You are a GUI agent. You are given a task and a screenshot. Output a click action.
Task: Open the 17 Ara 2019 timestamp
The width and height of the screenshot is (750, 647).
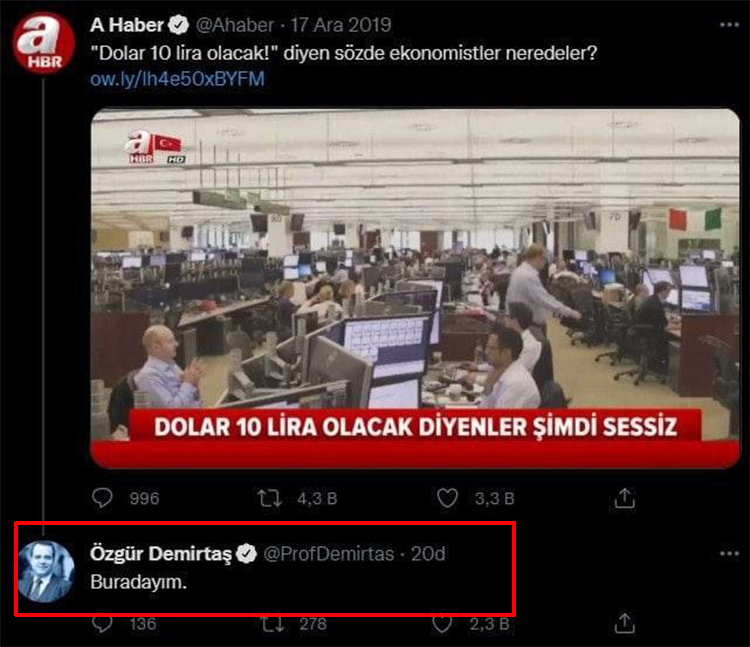(x=341, y=25)
